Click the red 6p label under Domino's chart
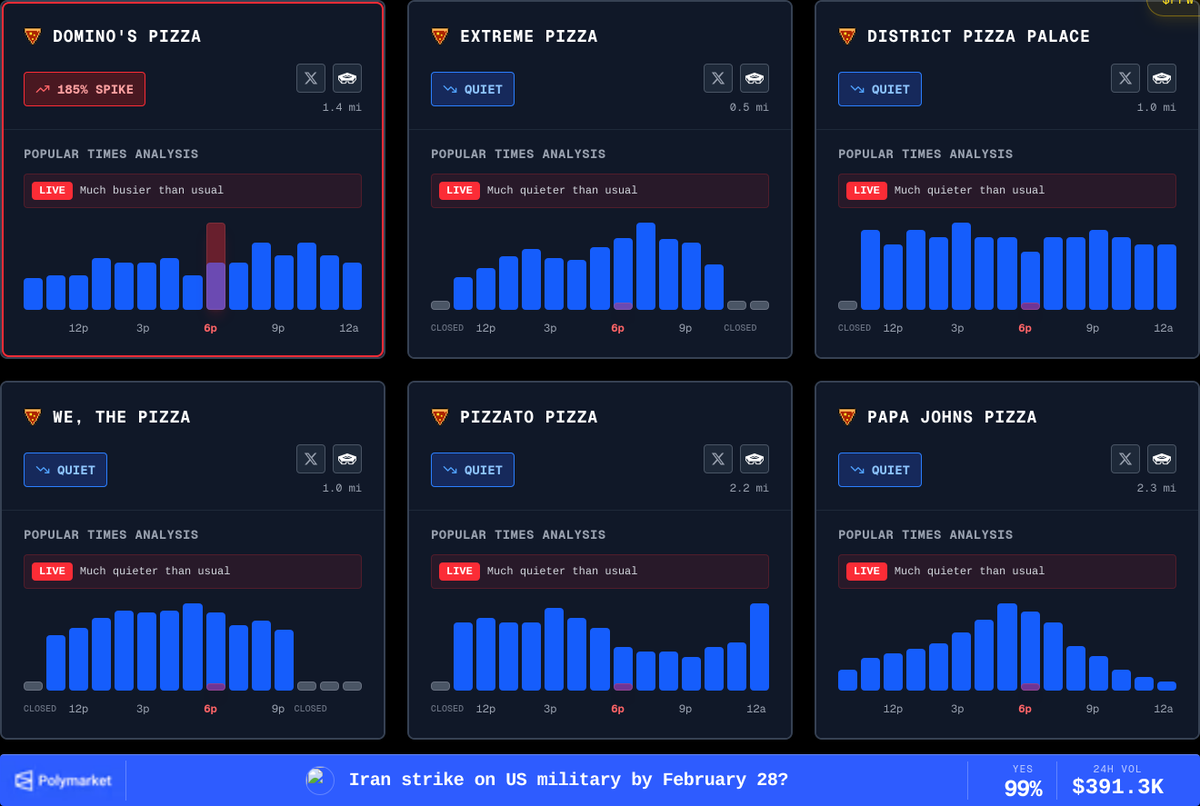 (x=210, y=328)
